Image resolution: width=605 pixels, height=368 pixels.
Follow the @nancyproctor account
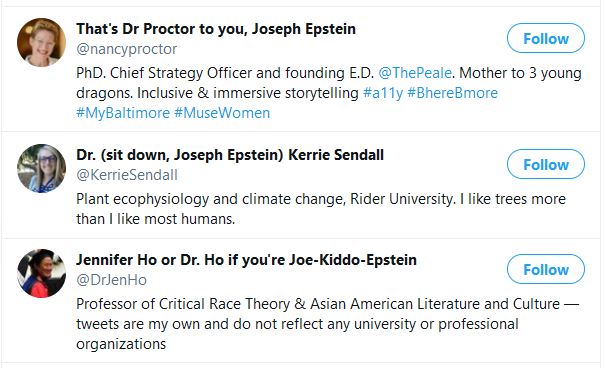546,38
